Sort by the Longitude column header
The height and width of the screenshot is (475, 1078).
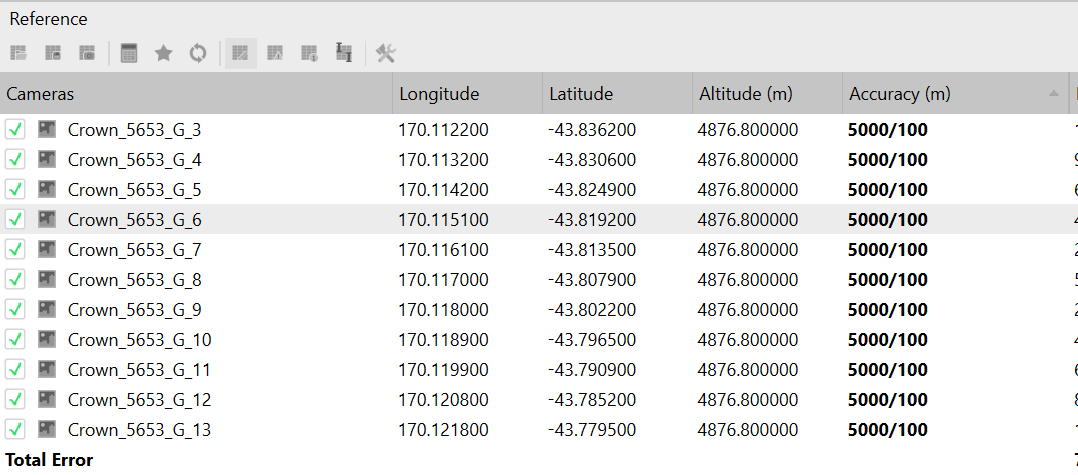(439, 94)
